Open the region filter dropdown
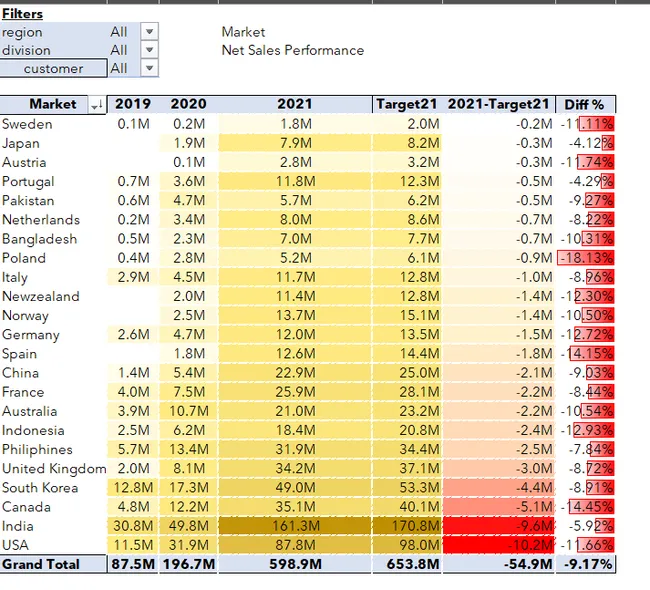 click(x=149, y=32)
